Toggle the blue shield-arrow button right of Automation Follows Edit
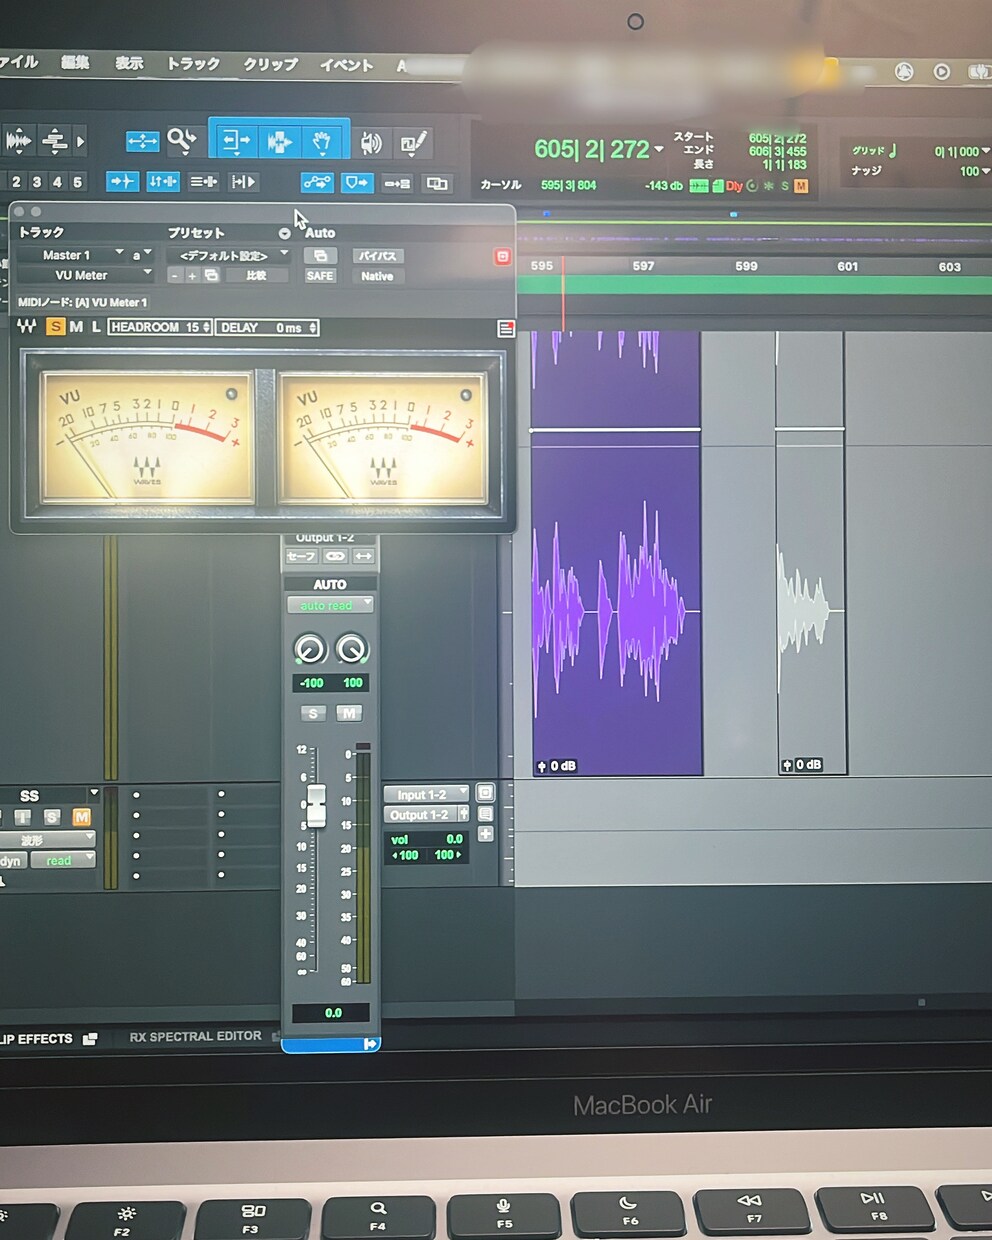Screen dimensions: 992x1240 pyautogui.click(x=357, y=183)
